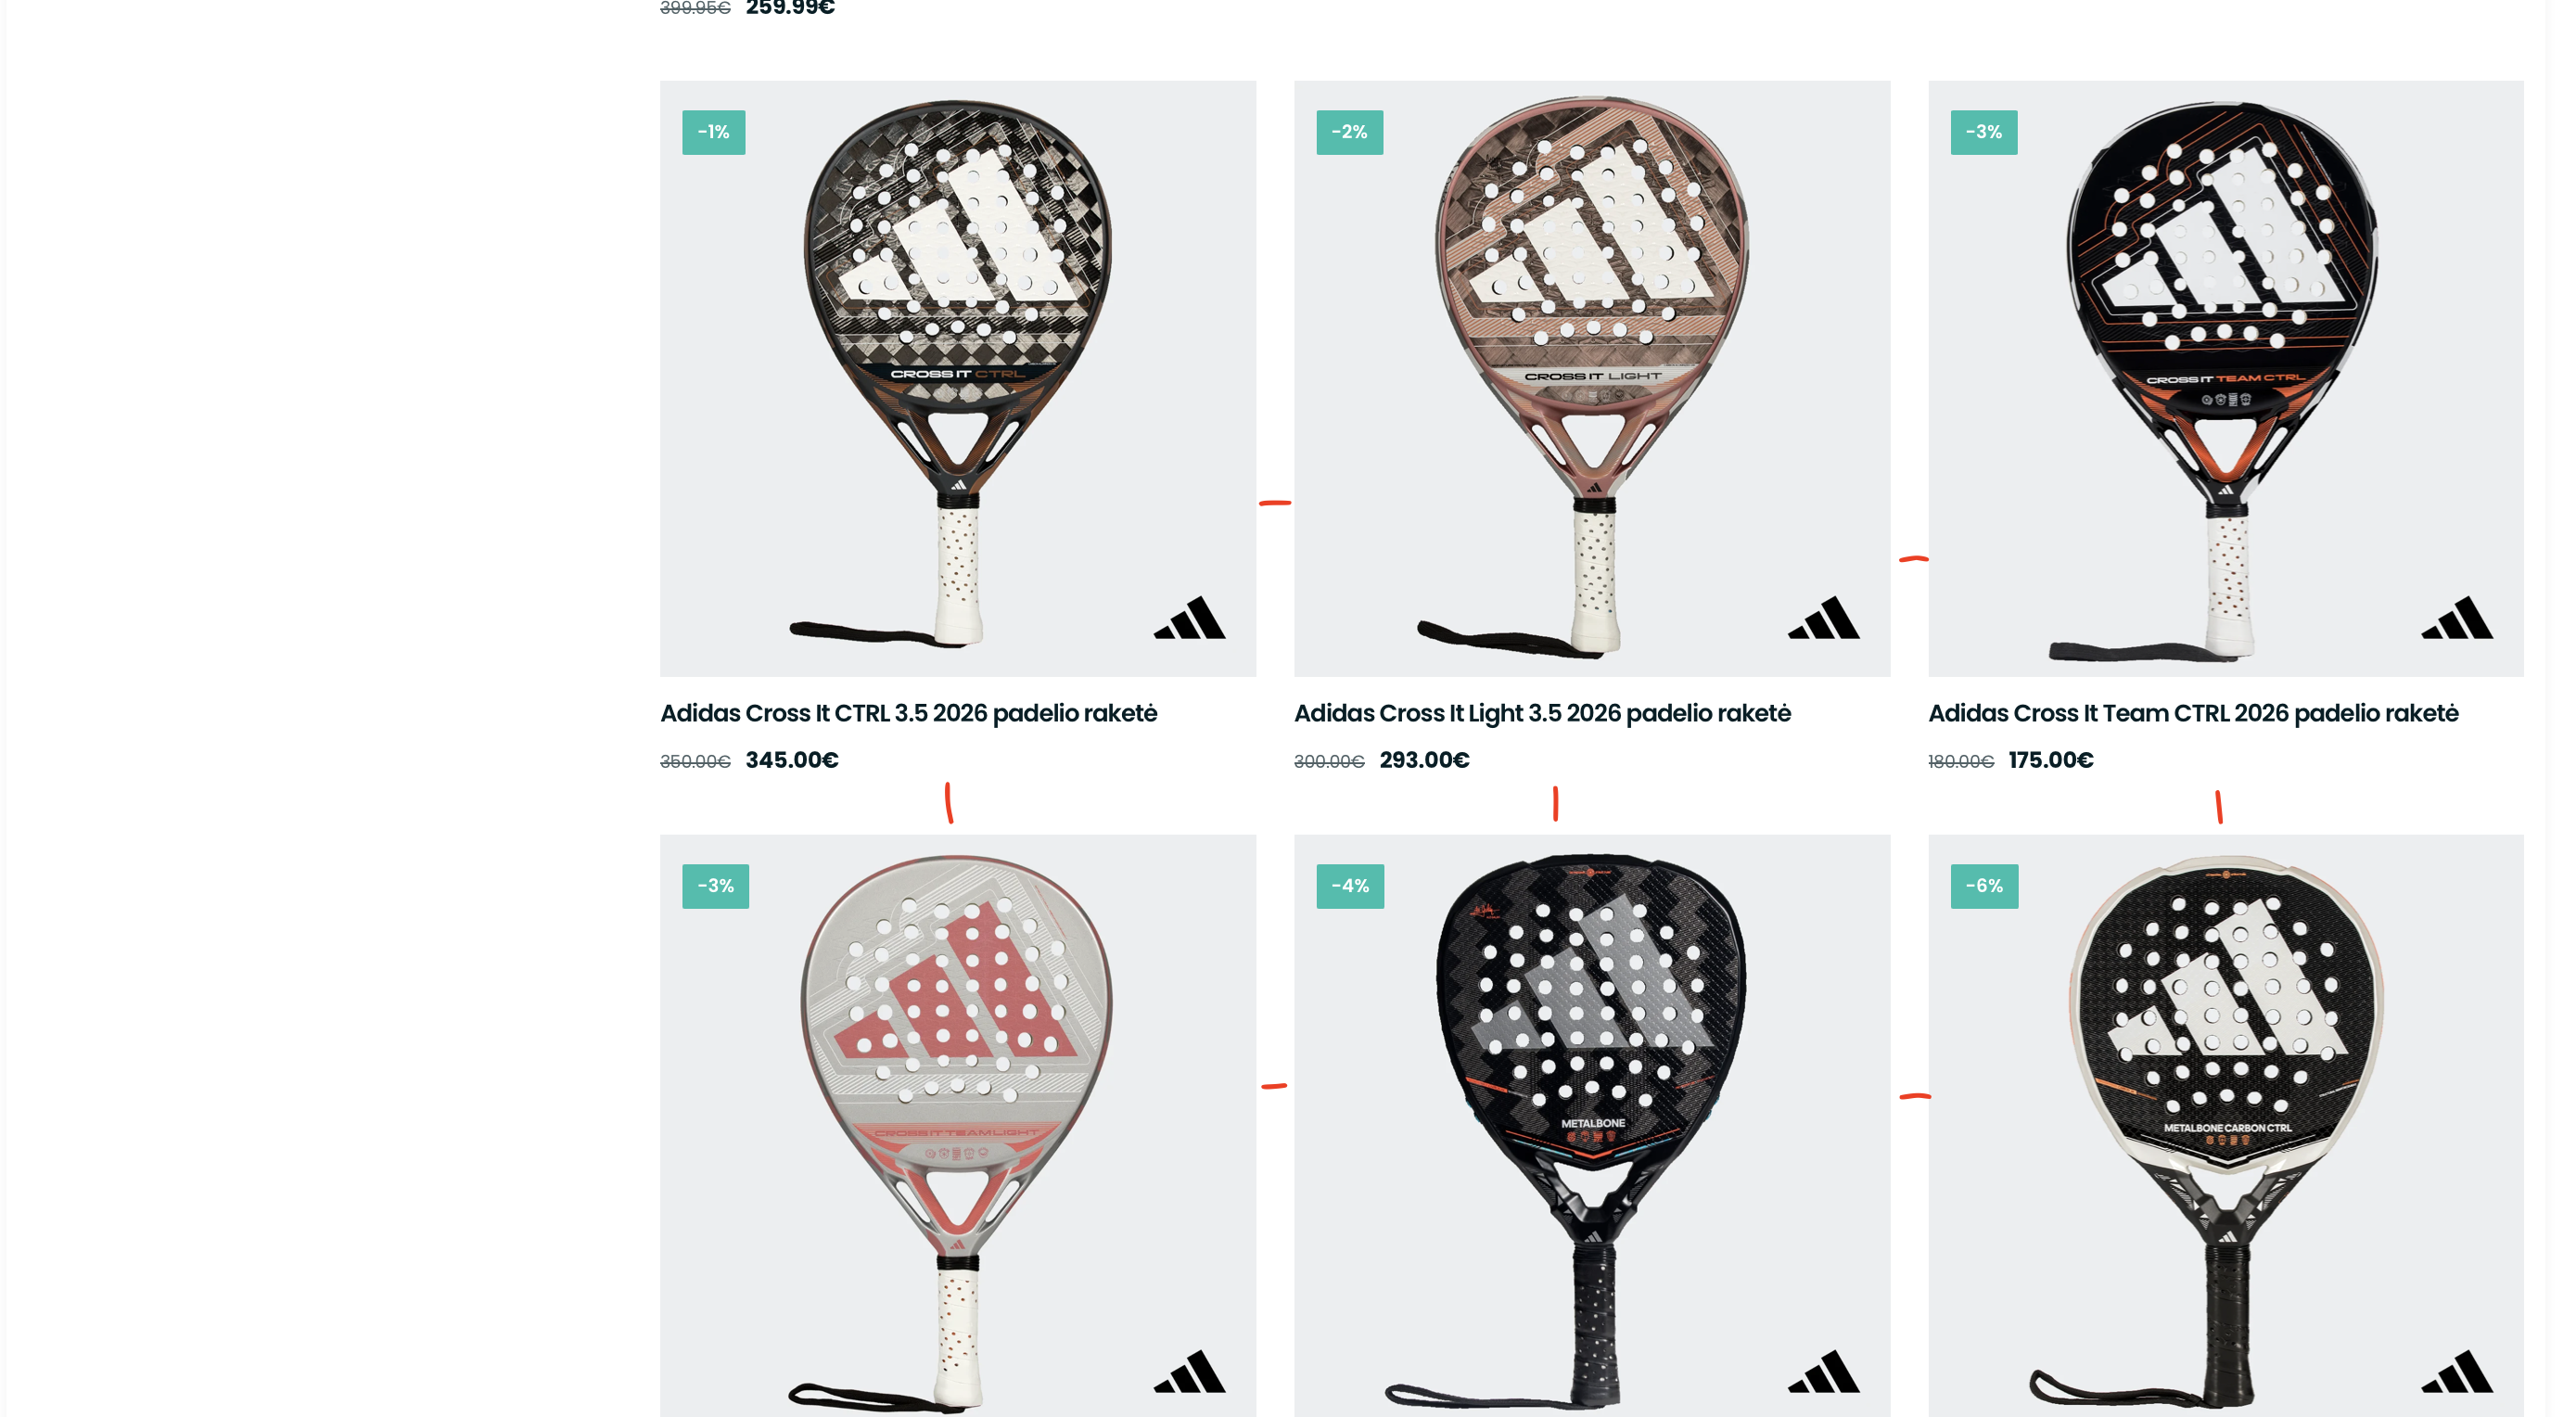Click the -4% discount badge
The width and height of the screenshot is (2576, 1417).
1350,886
